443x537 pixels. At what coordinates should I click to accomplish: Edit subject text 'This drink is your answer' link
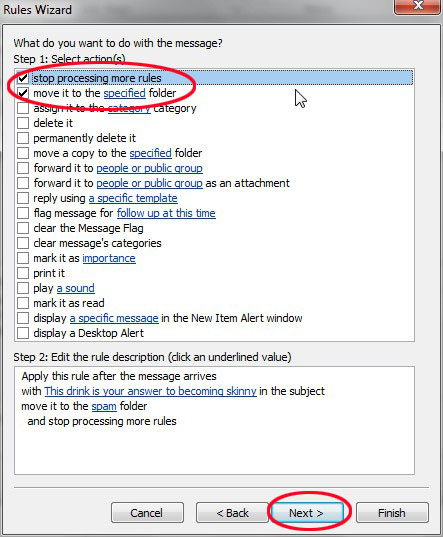(x=150, y=391)
